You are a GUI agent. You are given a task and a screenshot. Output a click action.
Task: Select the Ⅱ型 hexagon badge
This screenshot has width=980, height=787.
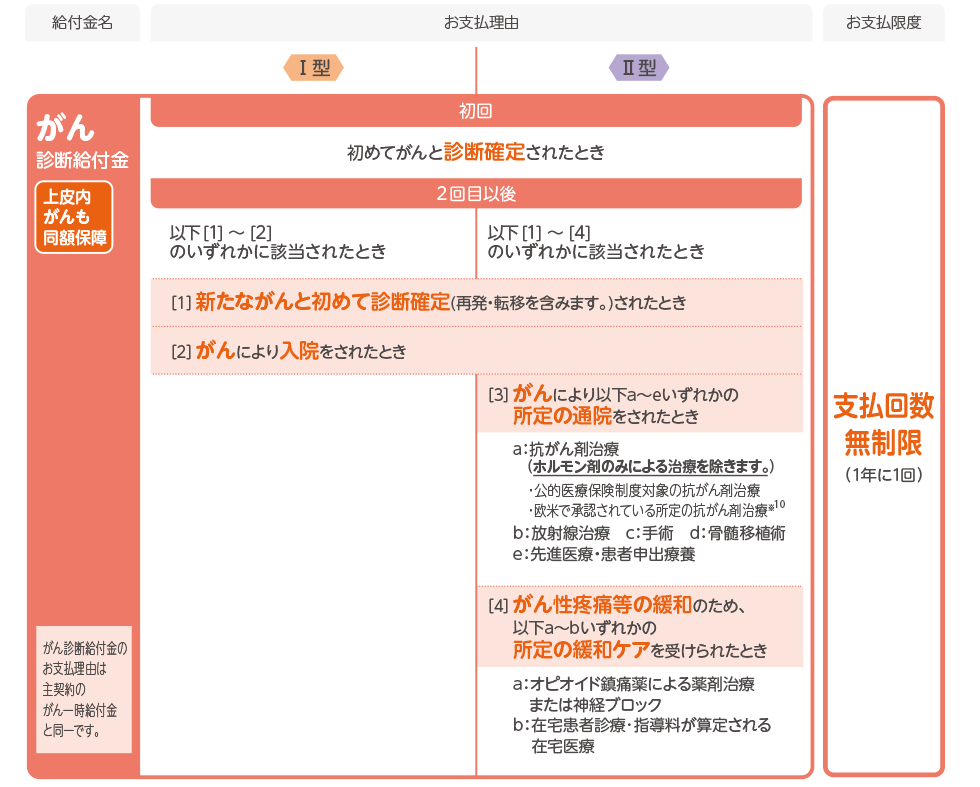click(x=639, y=68)
